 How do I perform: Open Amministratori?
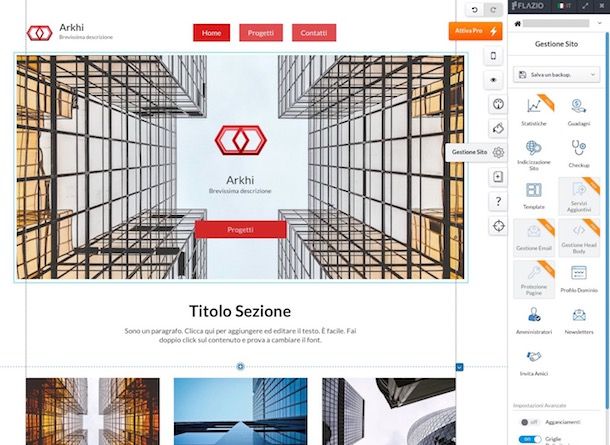point(534,321)
